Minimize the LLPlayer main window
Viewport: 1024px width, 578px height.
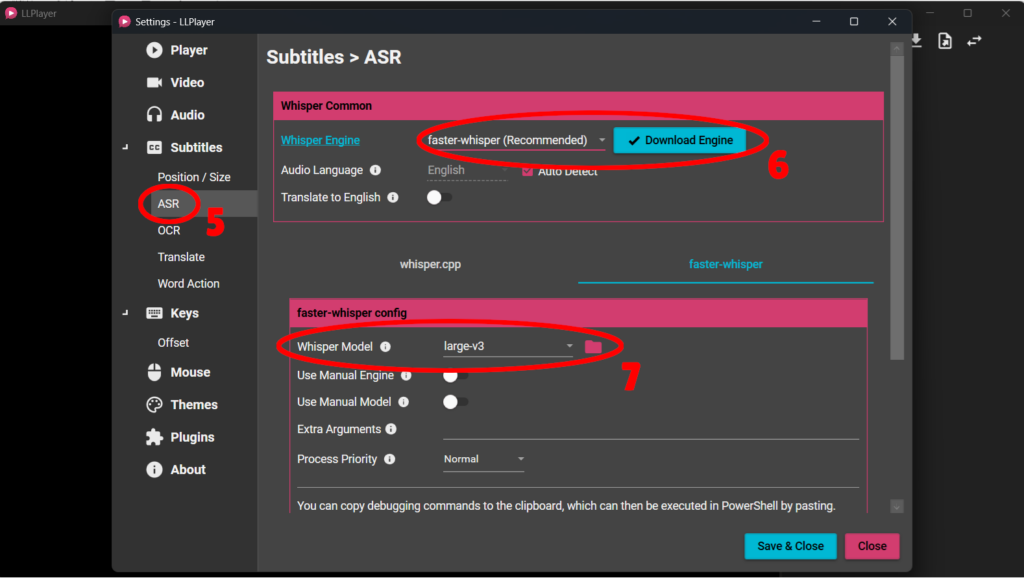point(930,13)
